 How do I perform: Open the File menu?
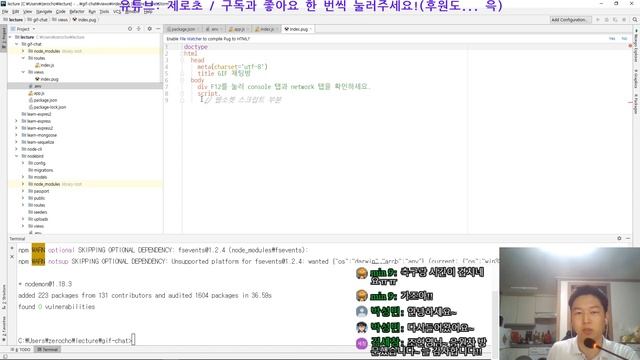tap(5, 12)
